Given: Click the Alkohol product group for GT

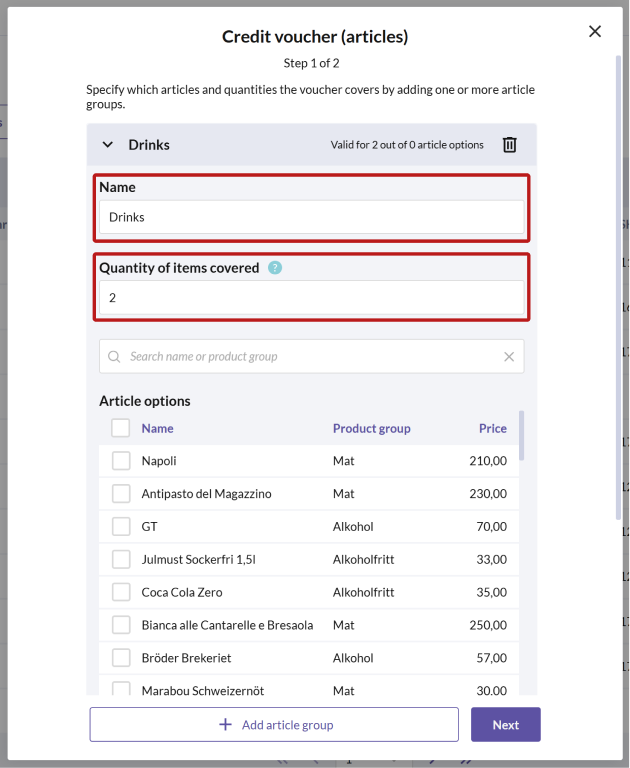Looking at the screenshot, I should (x=353, y=527).
